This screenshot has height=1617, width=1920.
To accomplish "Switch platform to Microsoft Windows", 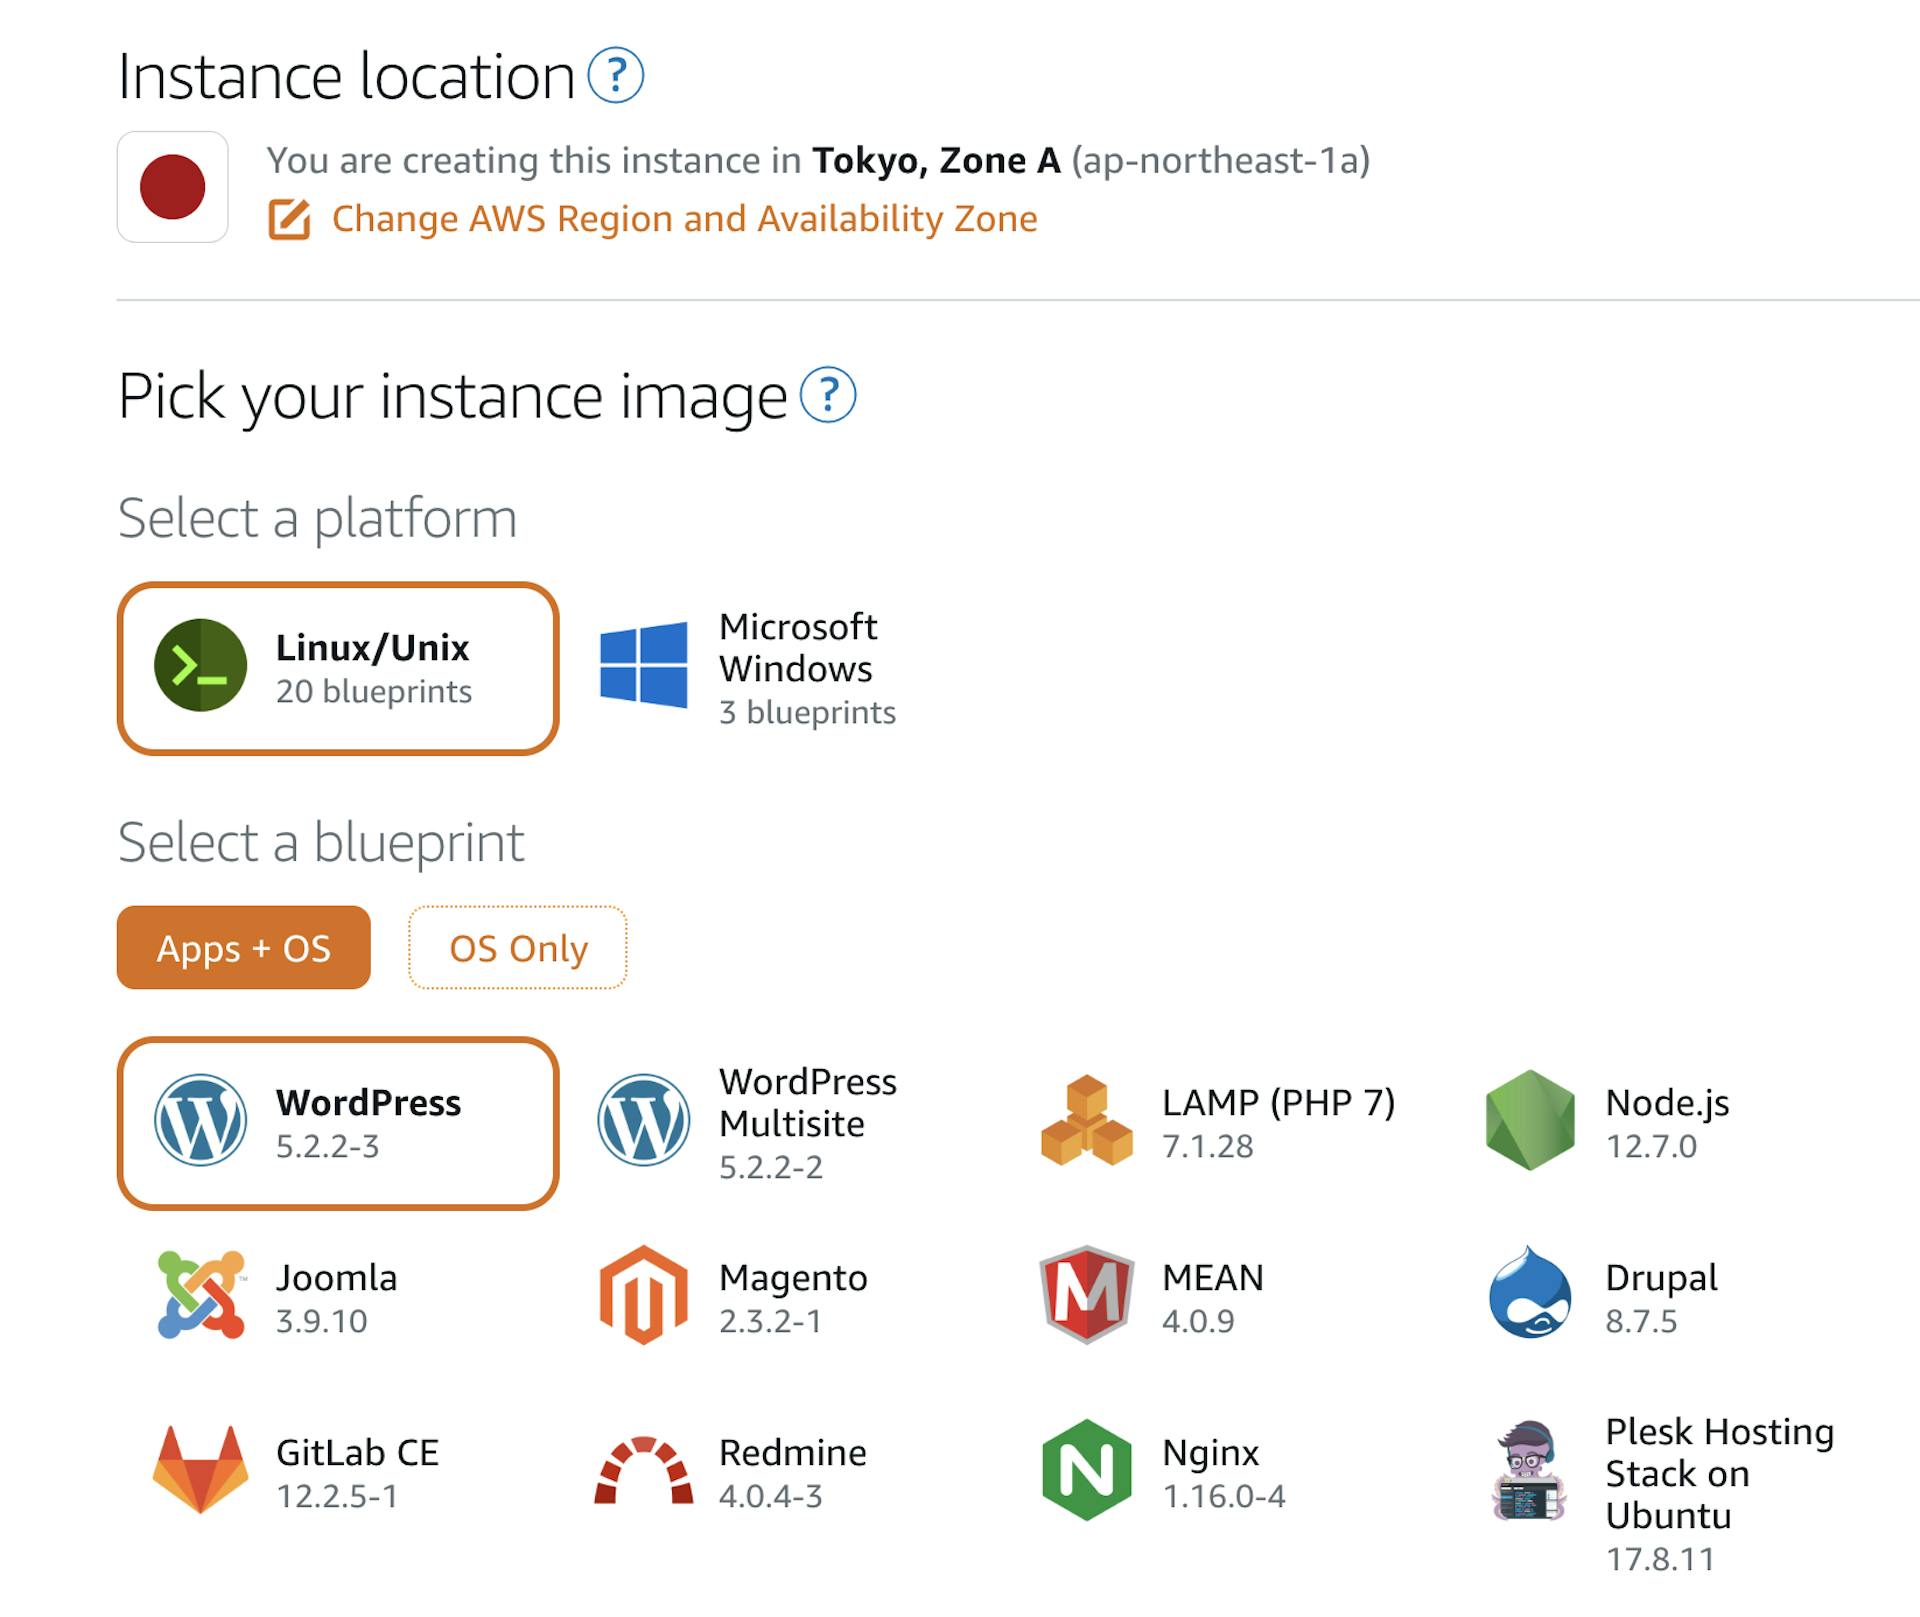I will 748,667.
